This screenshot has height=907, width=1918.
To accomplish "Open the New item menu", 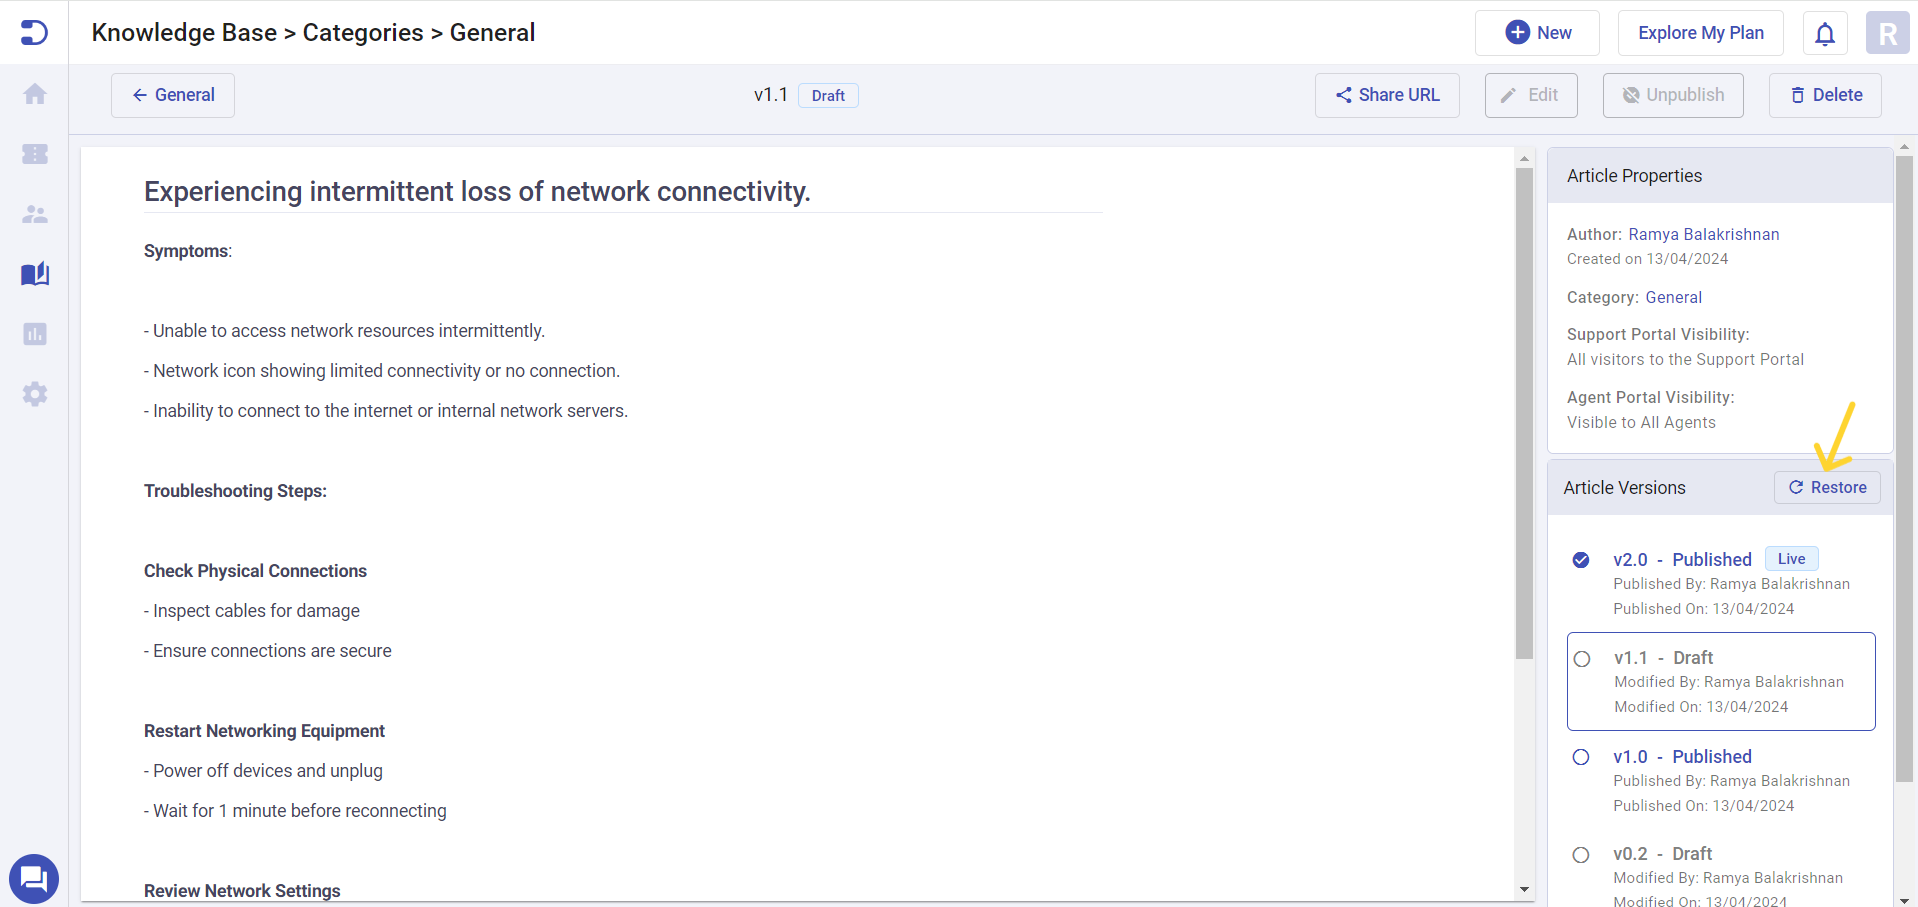I will click(1537, 33).
